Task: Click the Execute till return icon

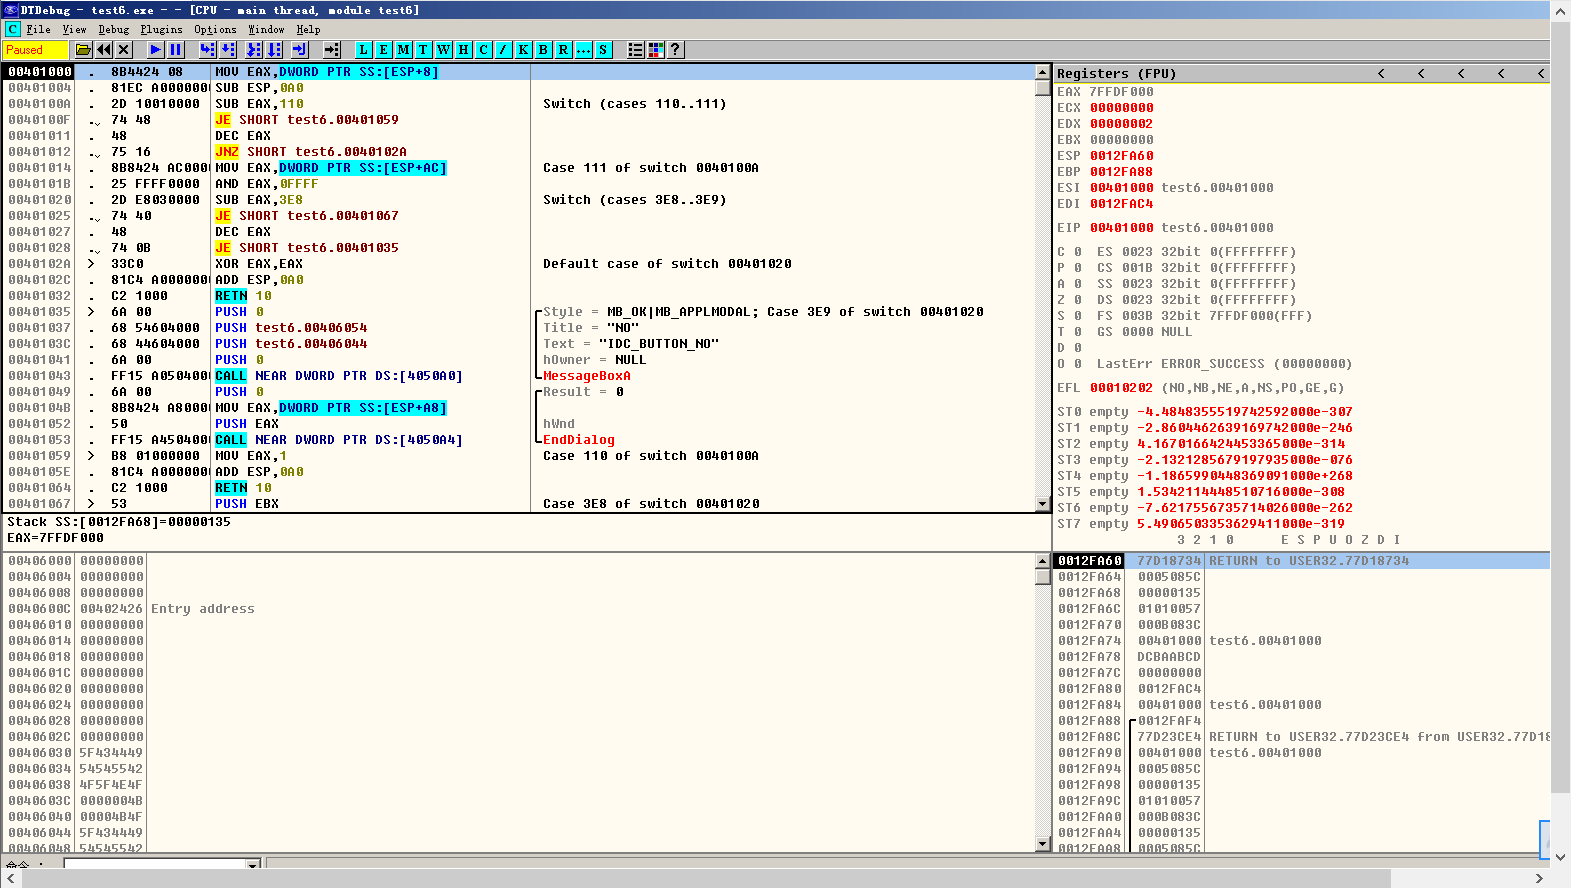Action: (300, 50)
